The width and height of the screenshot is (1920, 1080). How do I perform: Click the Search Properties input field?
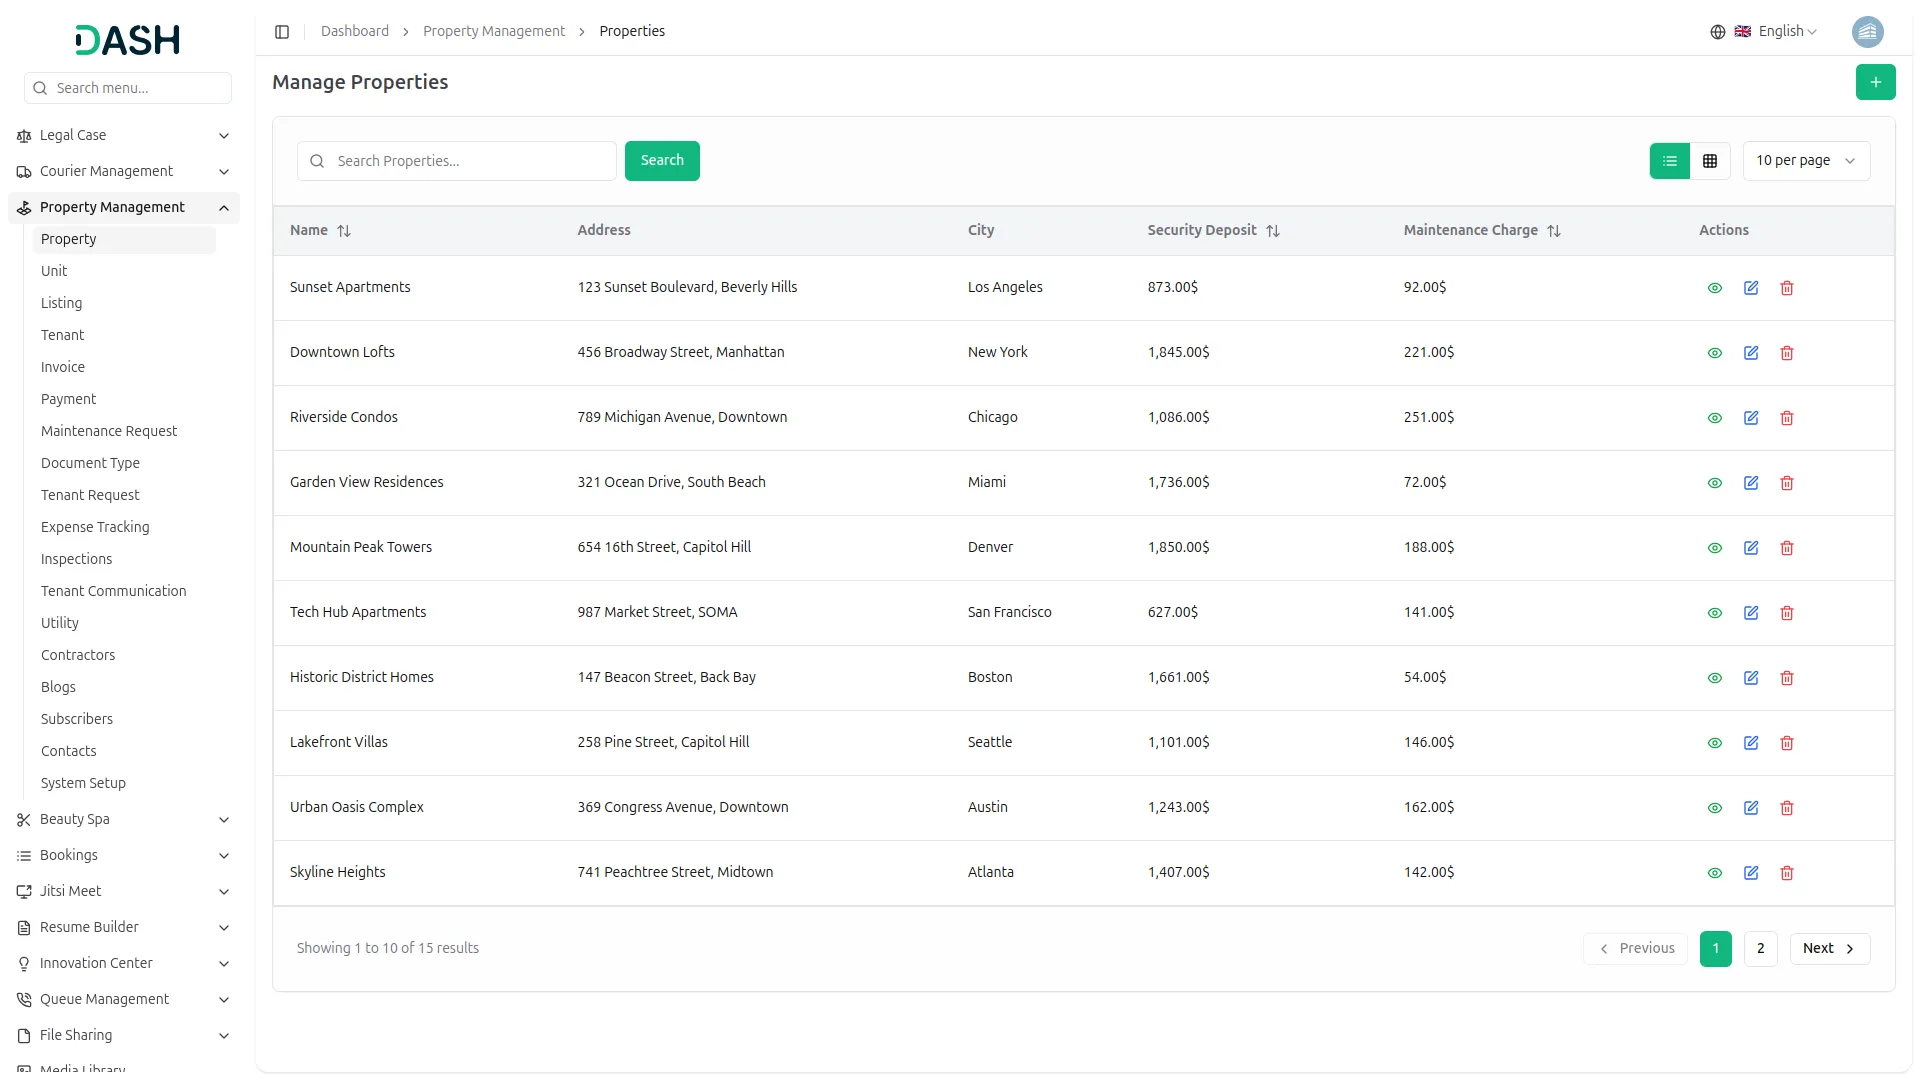[x=470, y=161]
